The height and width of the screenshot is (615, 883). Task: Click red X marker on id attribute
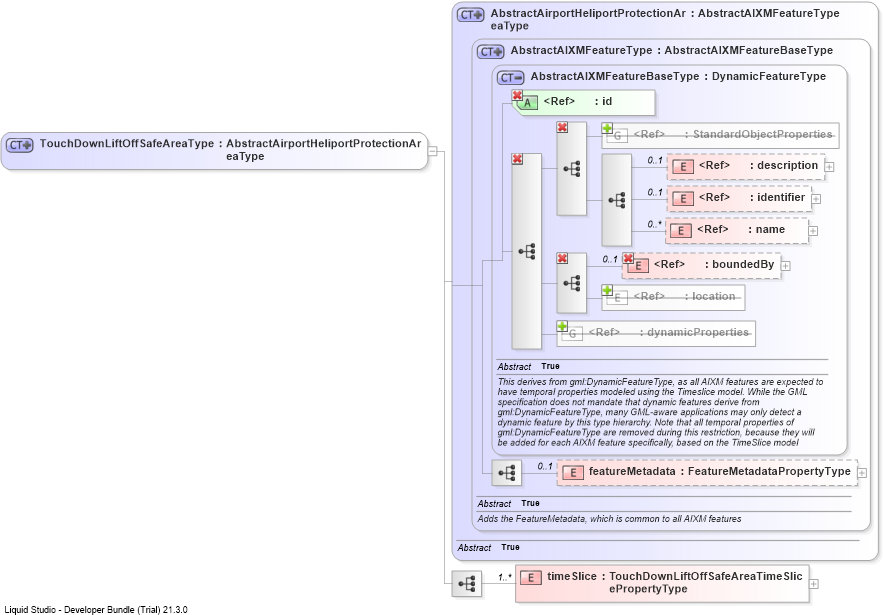click(x=517, y=95)
